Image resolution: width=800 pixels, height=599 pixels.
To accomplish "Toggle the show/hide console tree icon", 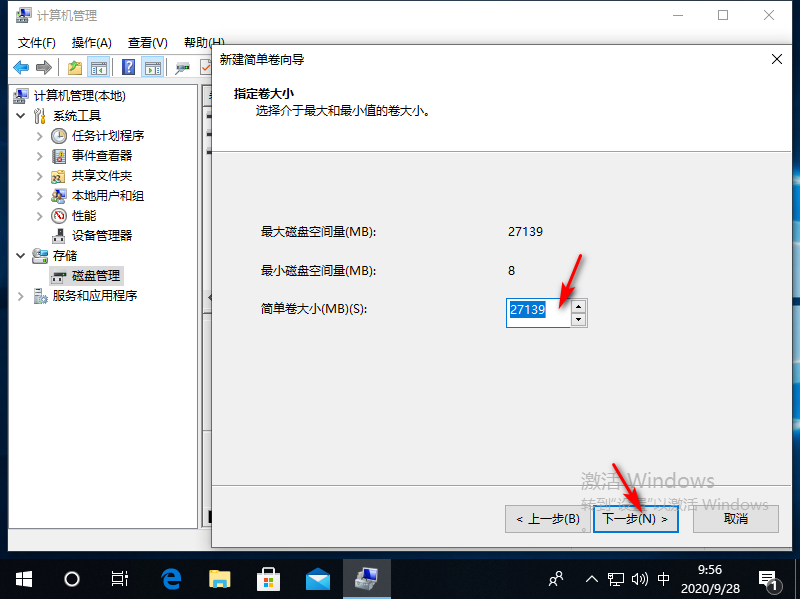I will pyautogui.click(x=98, y=67).
